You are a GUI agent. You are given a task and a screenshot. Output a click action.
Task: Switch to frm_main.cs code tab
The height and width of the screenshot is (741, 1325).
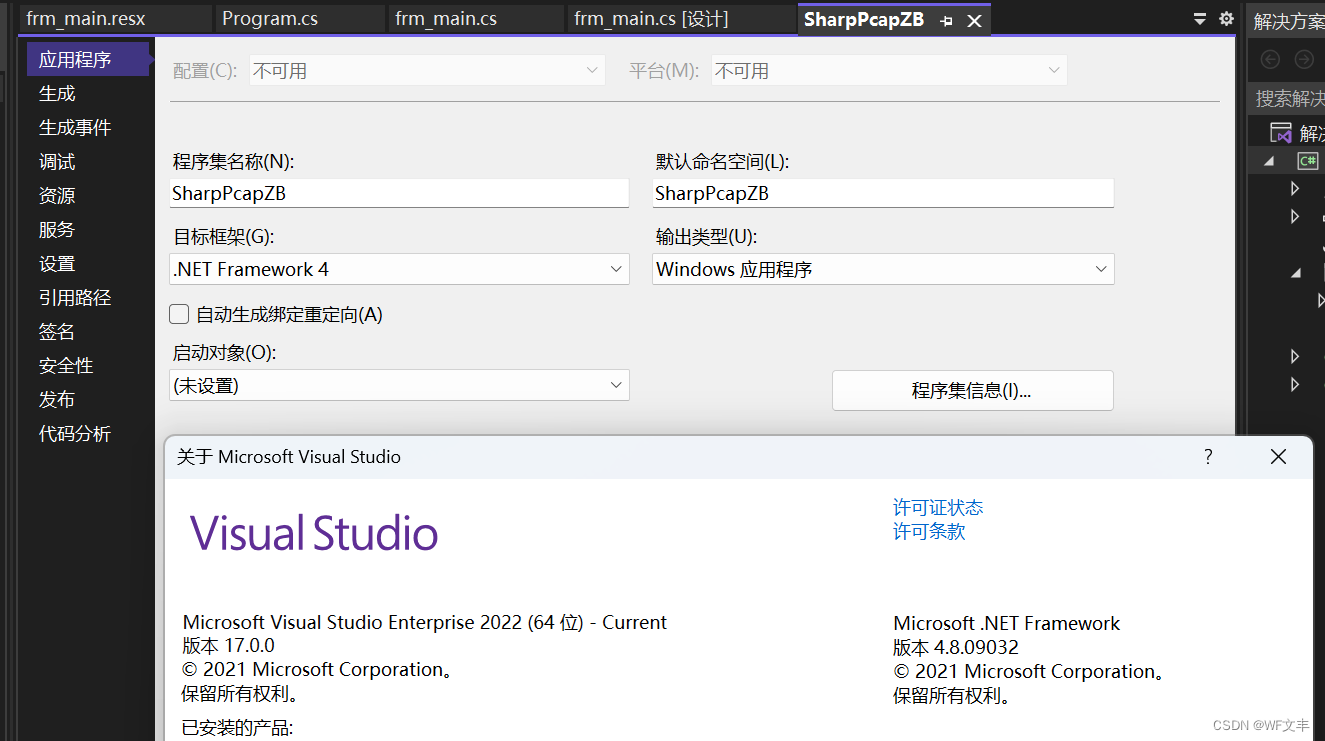(x=476, y=19)
